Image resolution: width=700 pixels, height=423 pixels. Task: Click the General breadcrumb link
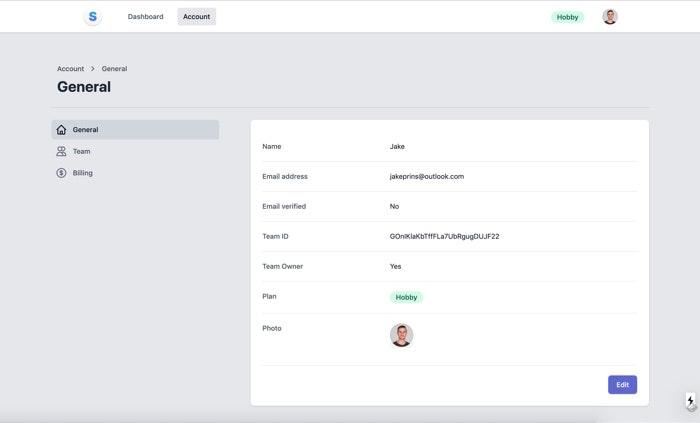point(114,69)
